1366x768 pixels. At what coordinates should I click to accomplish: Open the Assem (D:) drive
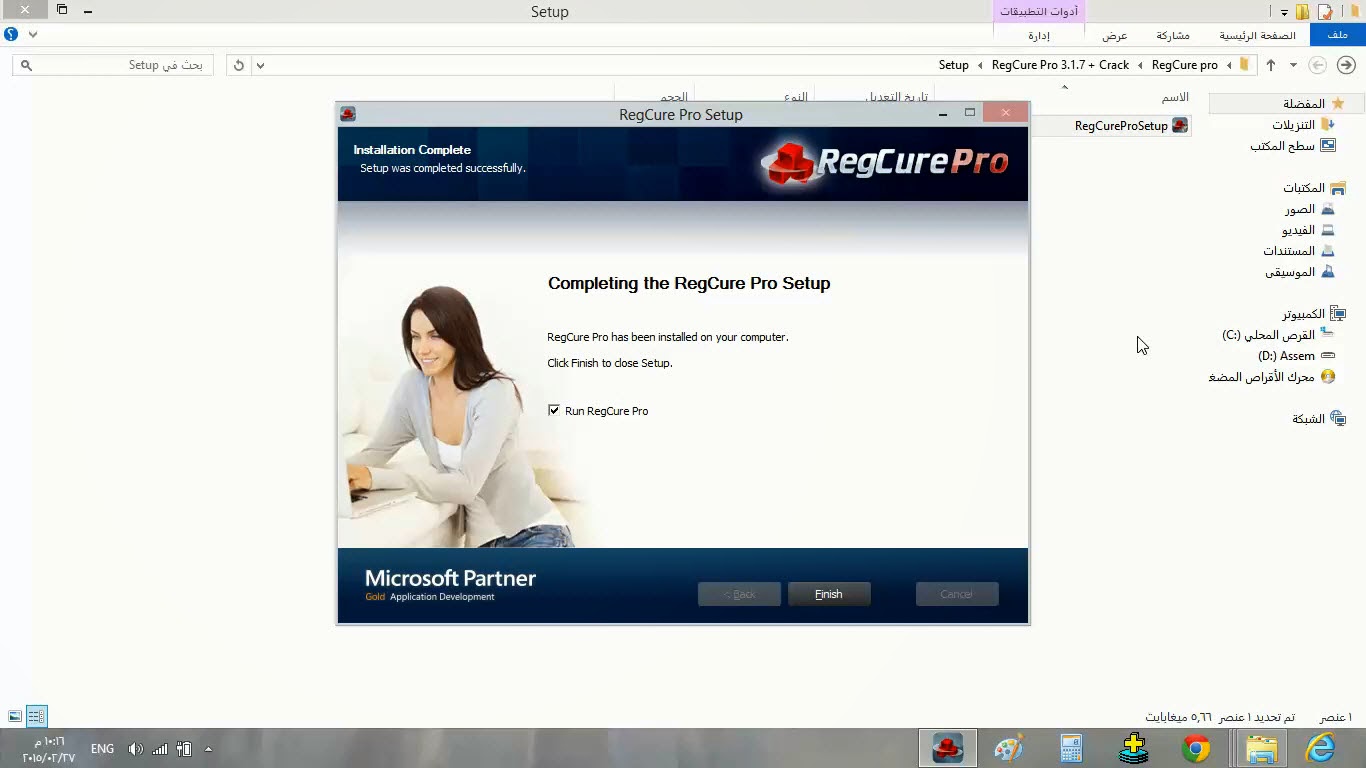pyautogui.click(x=1286, y=356)
